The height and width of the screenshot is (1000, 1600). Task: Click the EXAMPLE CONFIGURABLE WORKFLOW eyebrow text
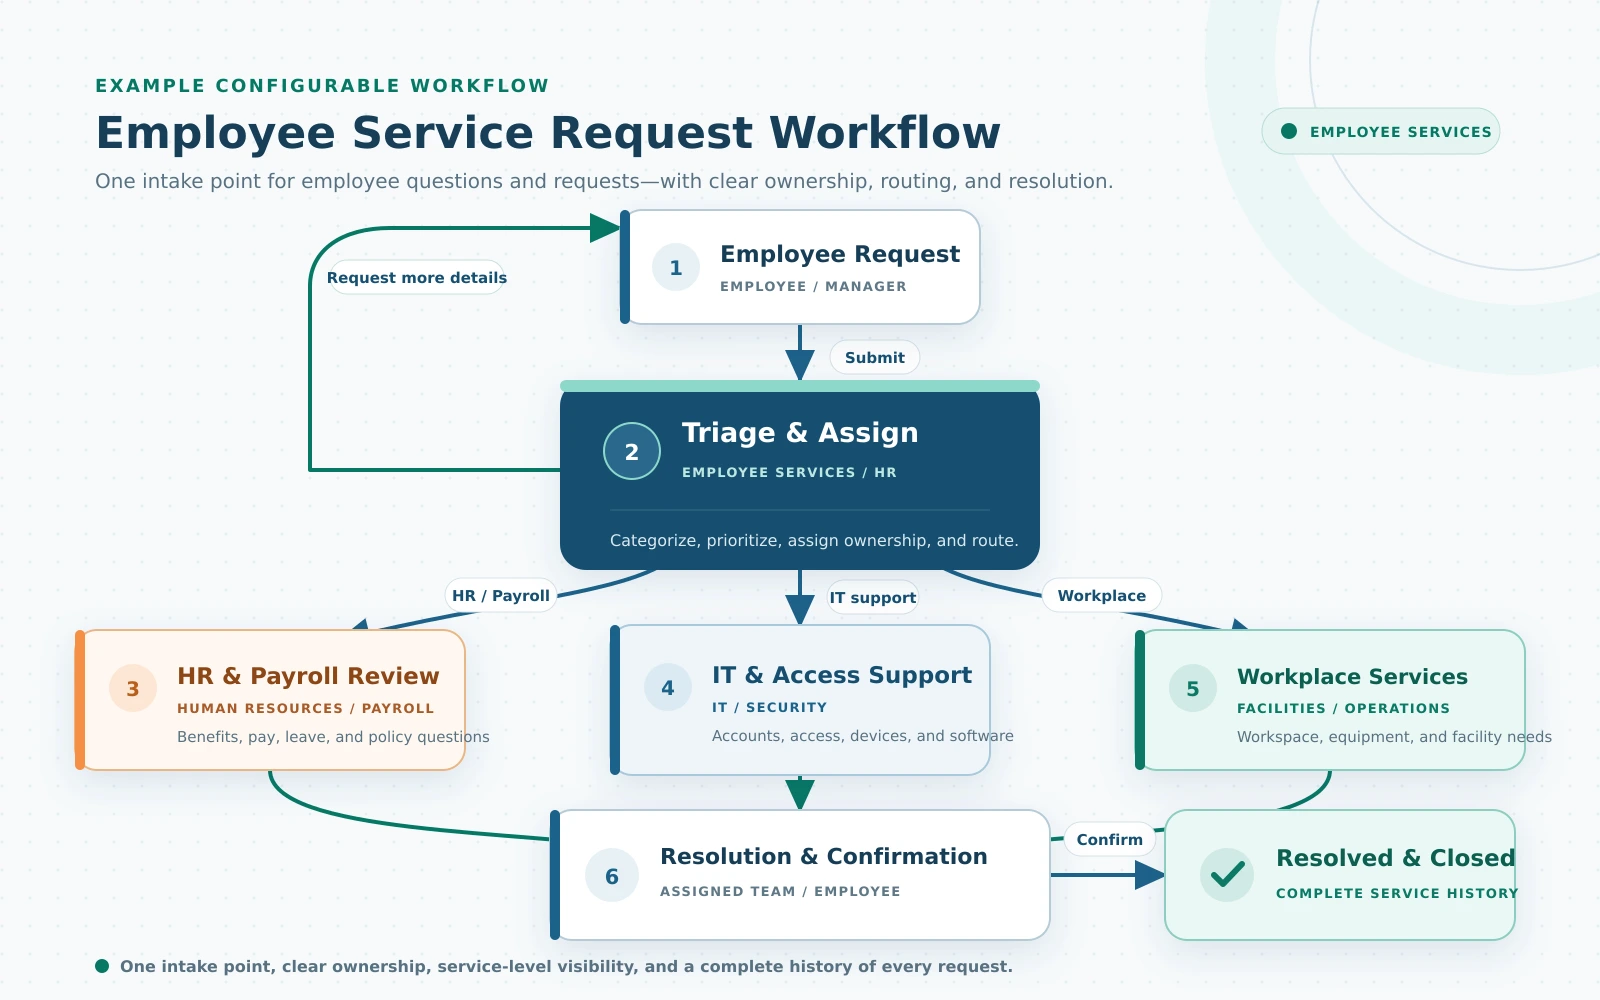pos(322,86)
